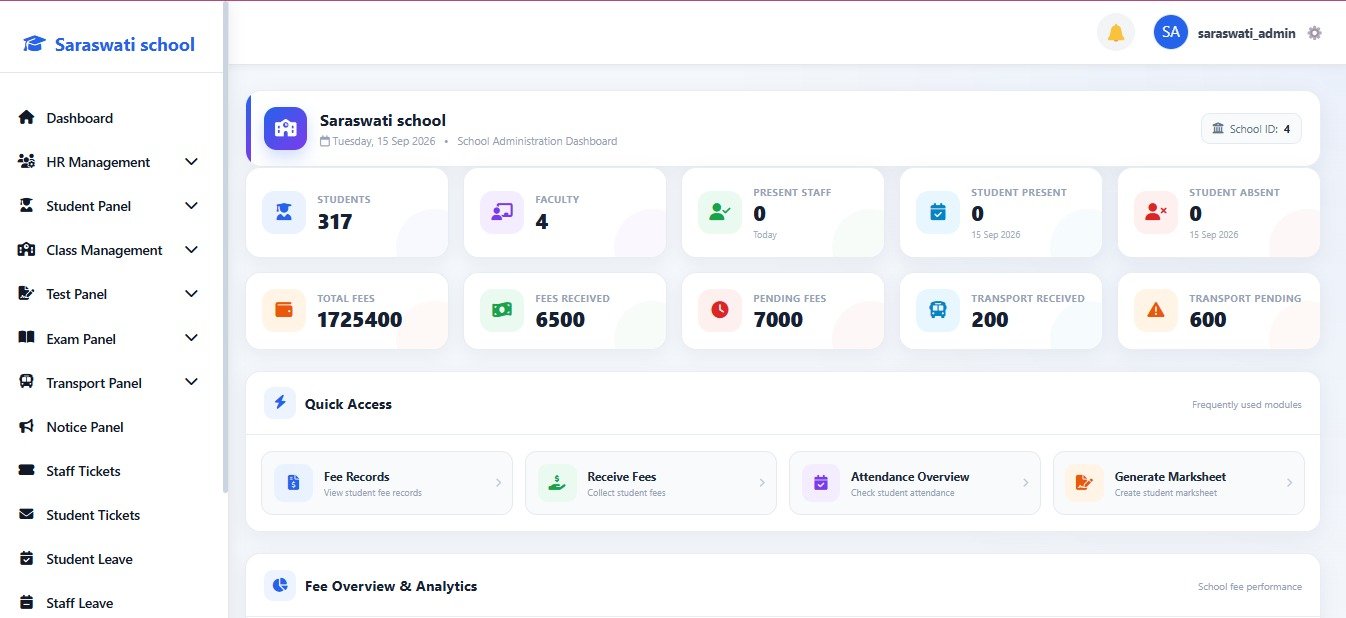Open Generate Marksheet quick access card
The height and width of the screenshot is (618, 1346).
click(x=1179, y=483)
